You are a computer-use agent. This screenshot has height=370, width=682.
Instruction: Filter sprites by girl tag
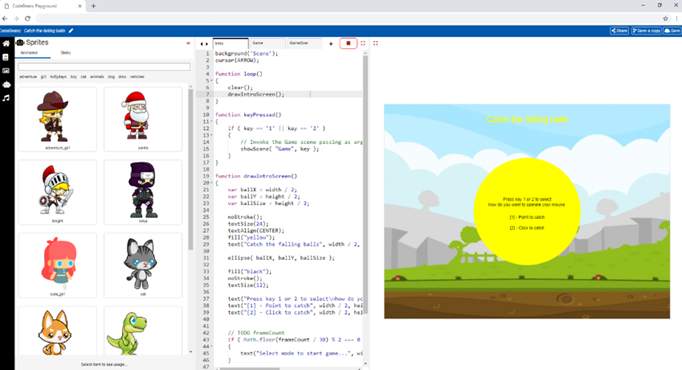pyautogui.click(x=43, y=77)
